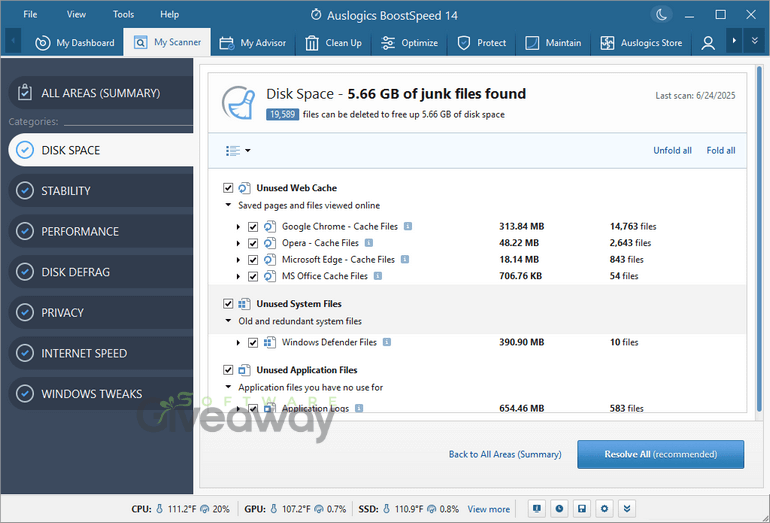Open the Maintain tab
Screen dimensions: 770x523
coord(553,43)
